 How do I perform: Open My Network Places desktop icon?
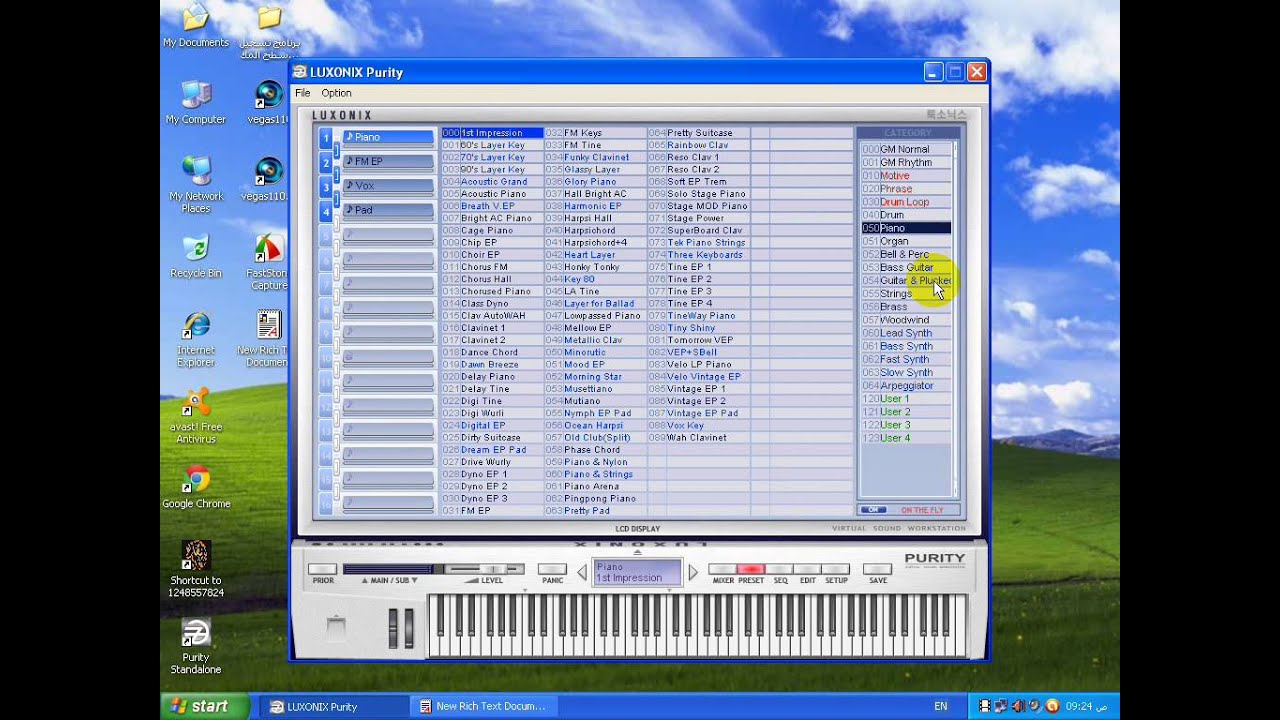tap(196, 185)
